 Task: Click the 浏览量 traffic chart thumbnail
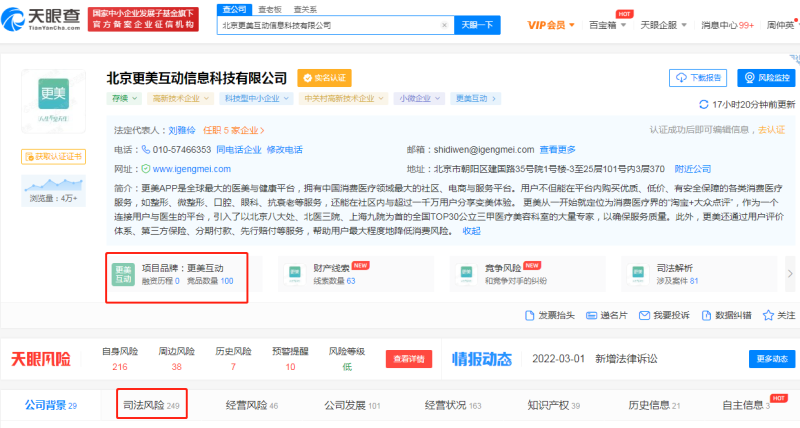tap(54, 191)
